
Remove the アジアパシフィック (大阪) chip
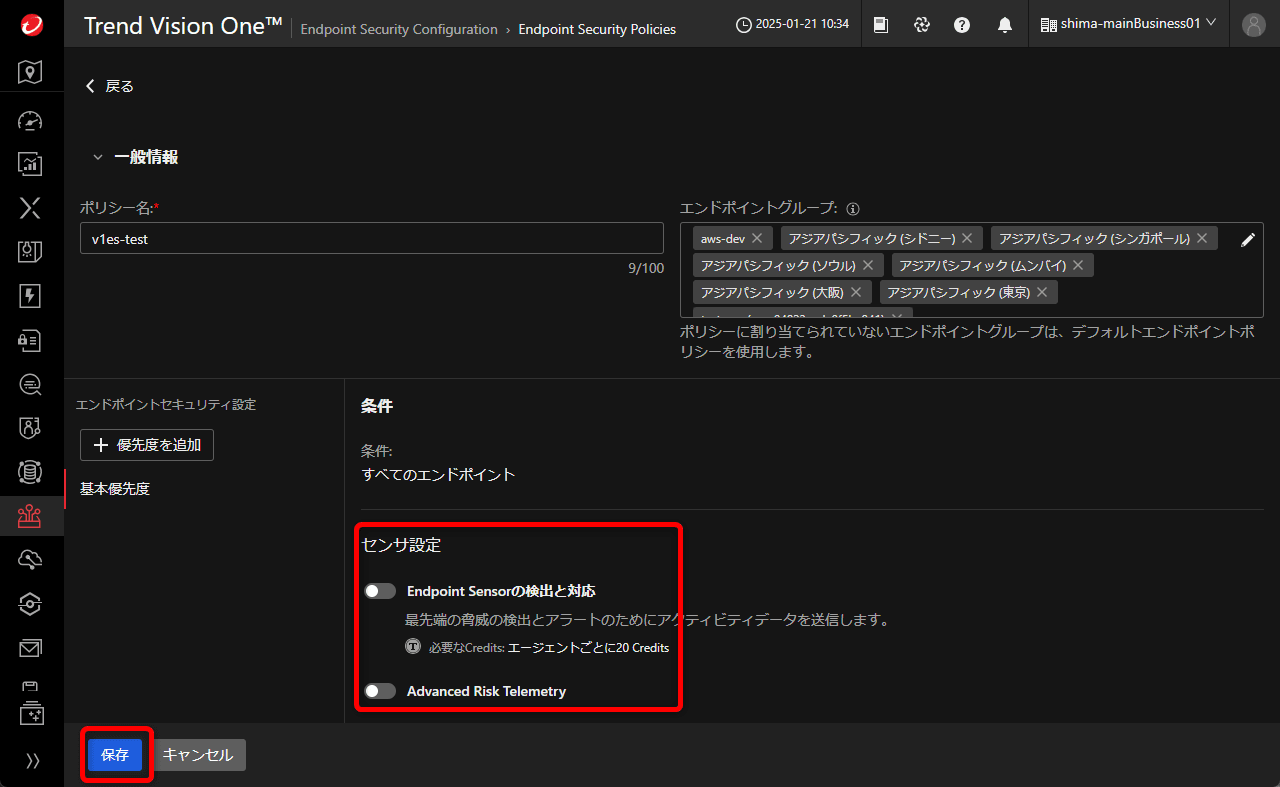[x=855, y=292]
